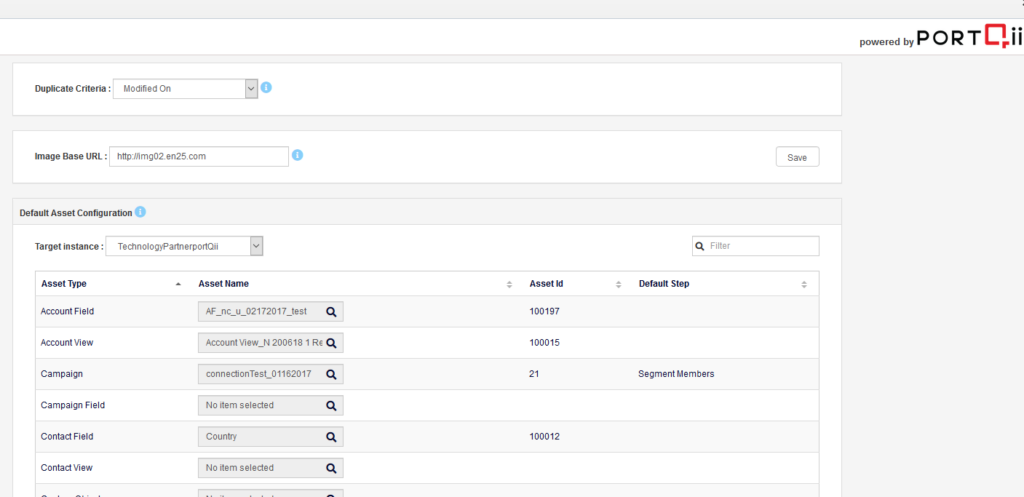The width and height of the screenshot is (1024, 497).
Task: Click the Campaign Field asset name box
Action: 260,405
